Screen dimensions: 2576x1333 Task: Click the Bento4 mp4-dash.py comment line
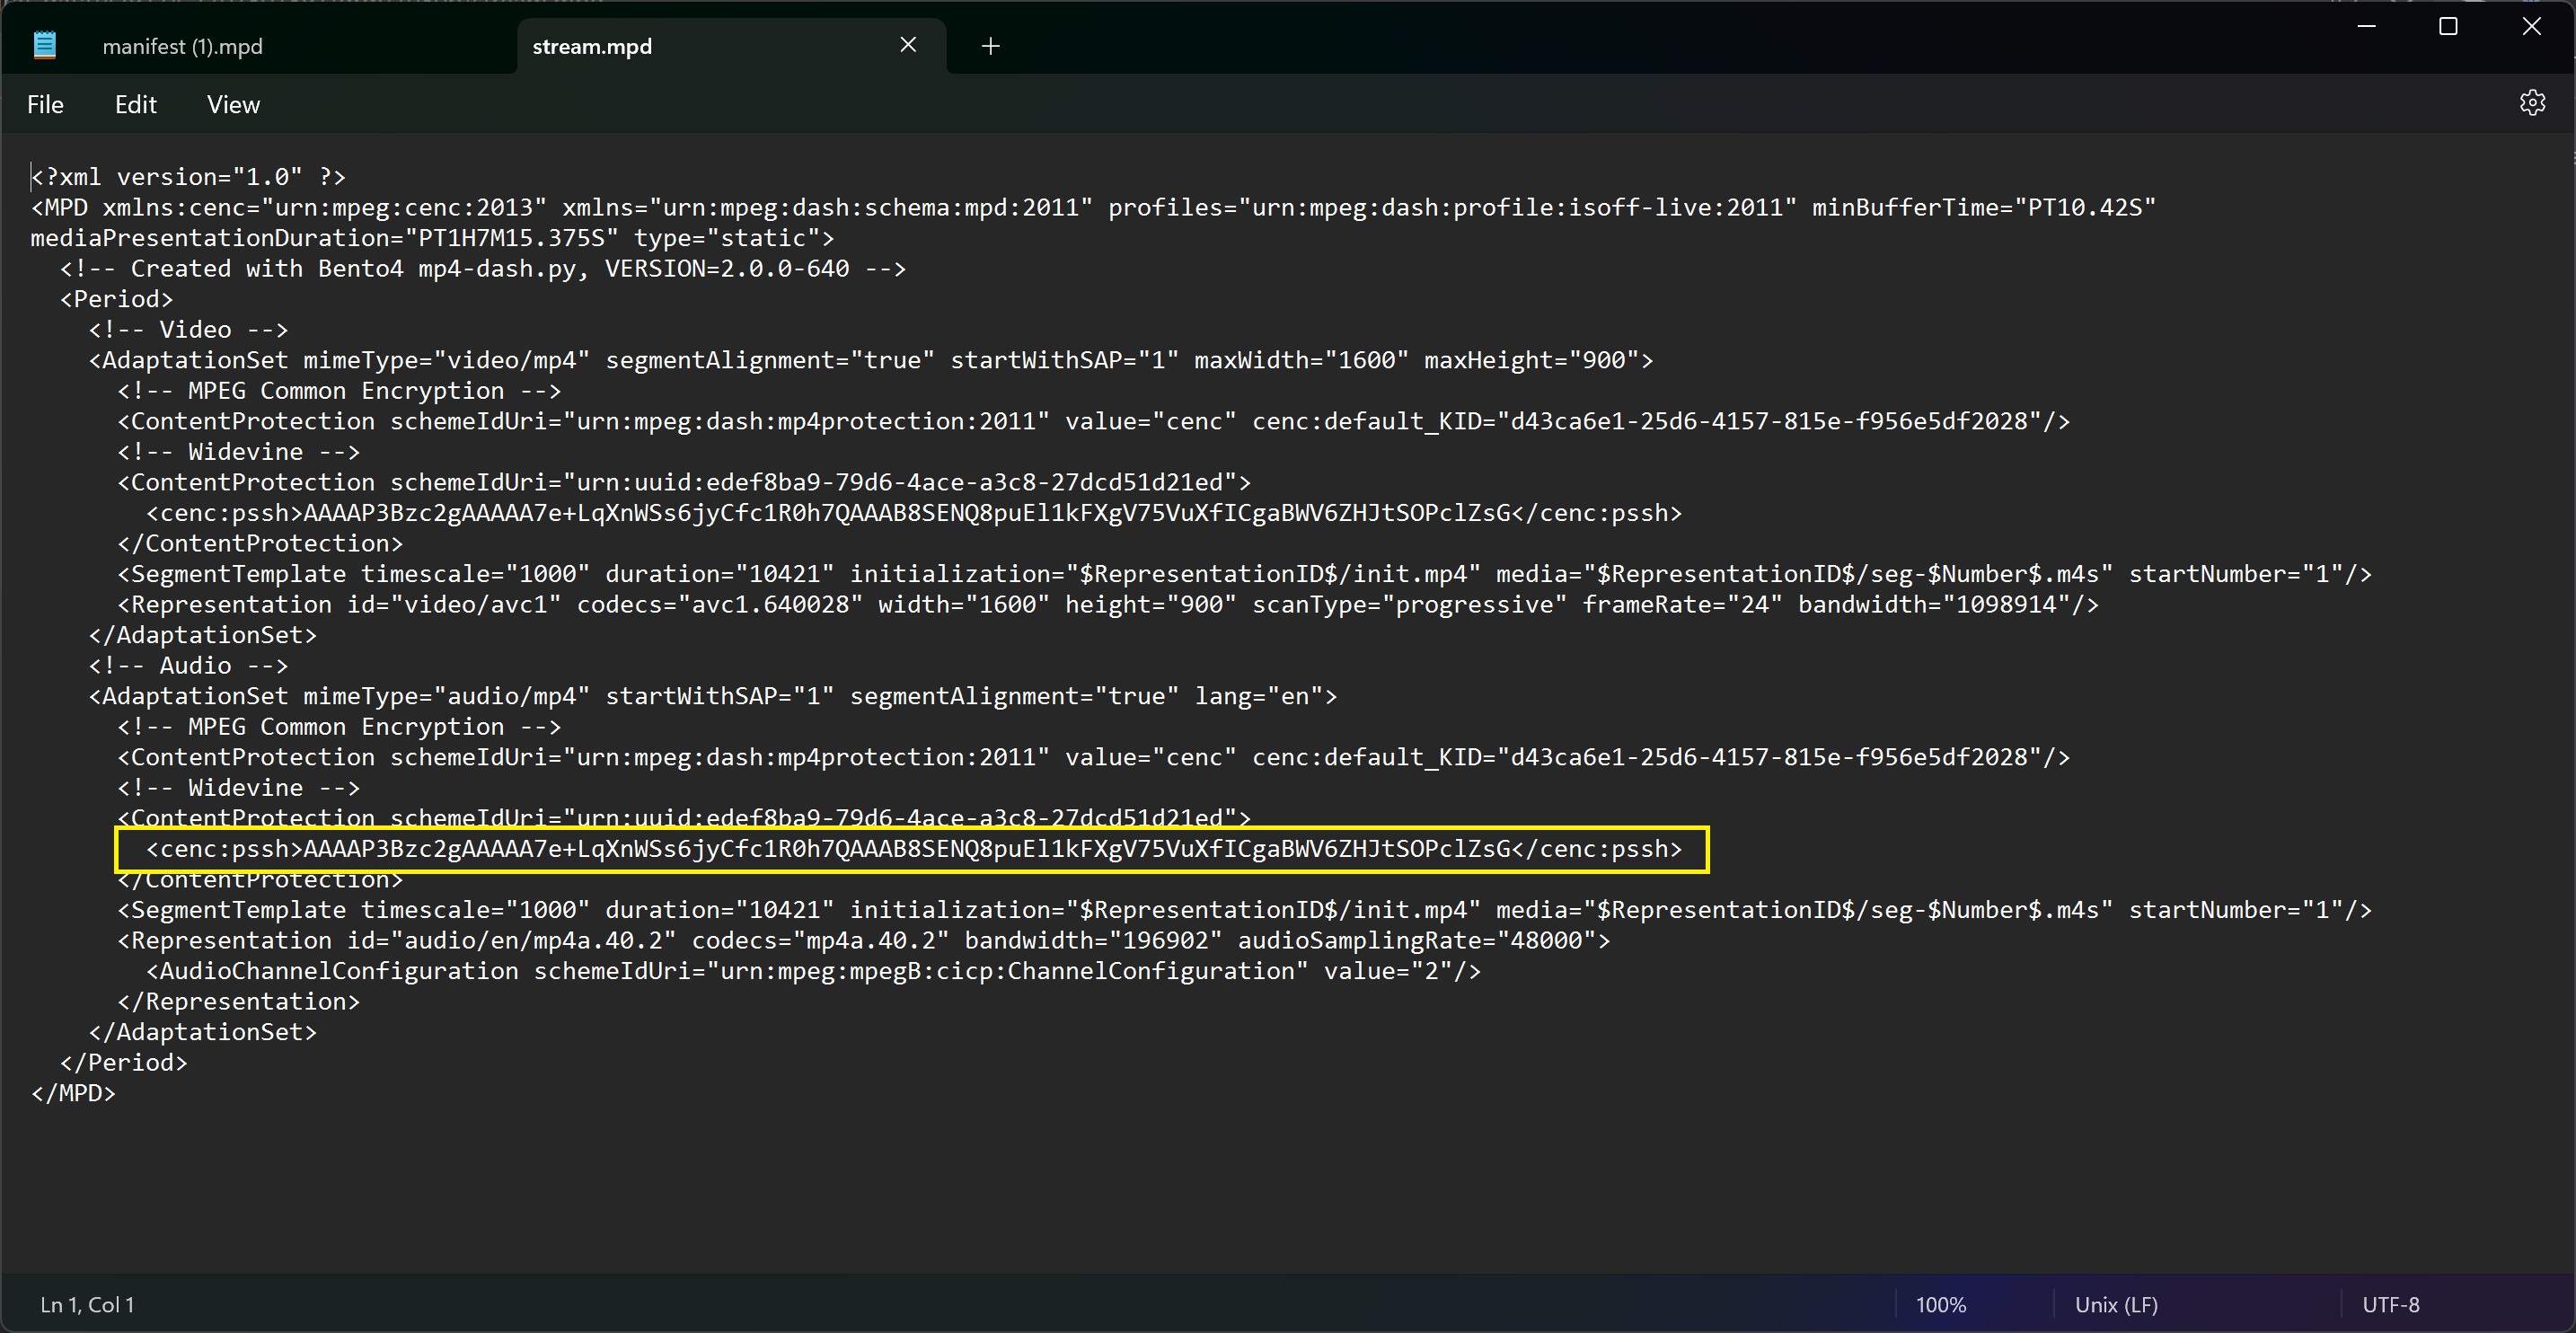482,269
